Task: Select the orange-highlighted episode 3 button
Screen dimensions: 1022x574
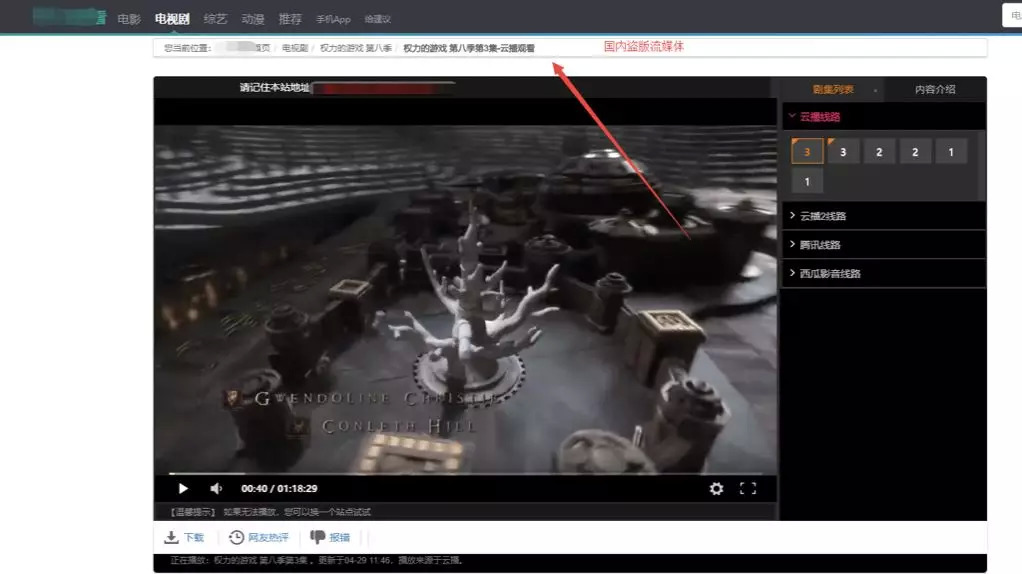Action: 807,151
